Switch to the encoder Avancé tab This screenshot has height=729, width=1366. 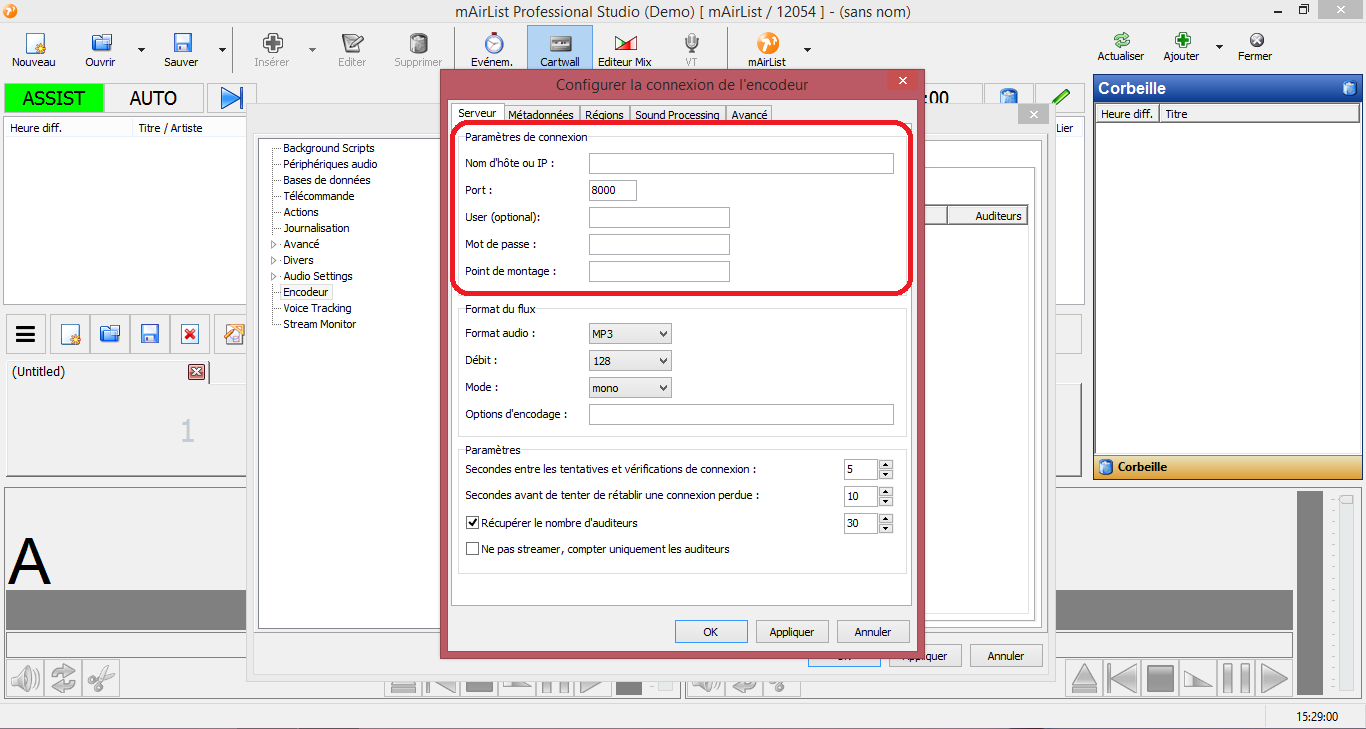[x=750, y=115]
